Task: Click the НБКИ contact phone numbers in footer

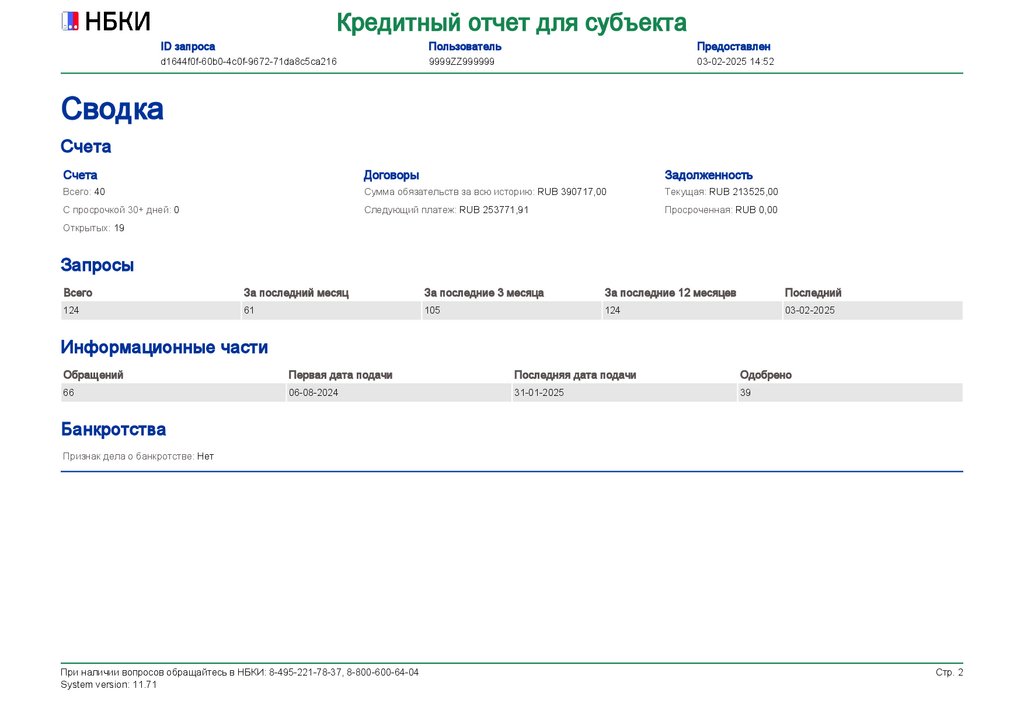Action: pyautogui.click(x=343, y=672)
